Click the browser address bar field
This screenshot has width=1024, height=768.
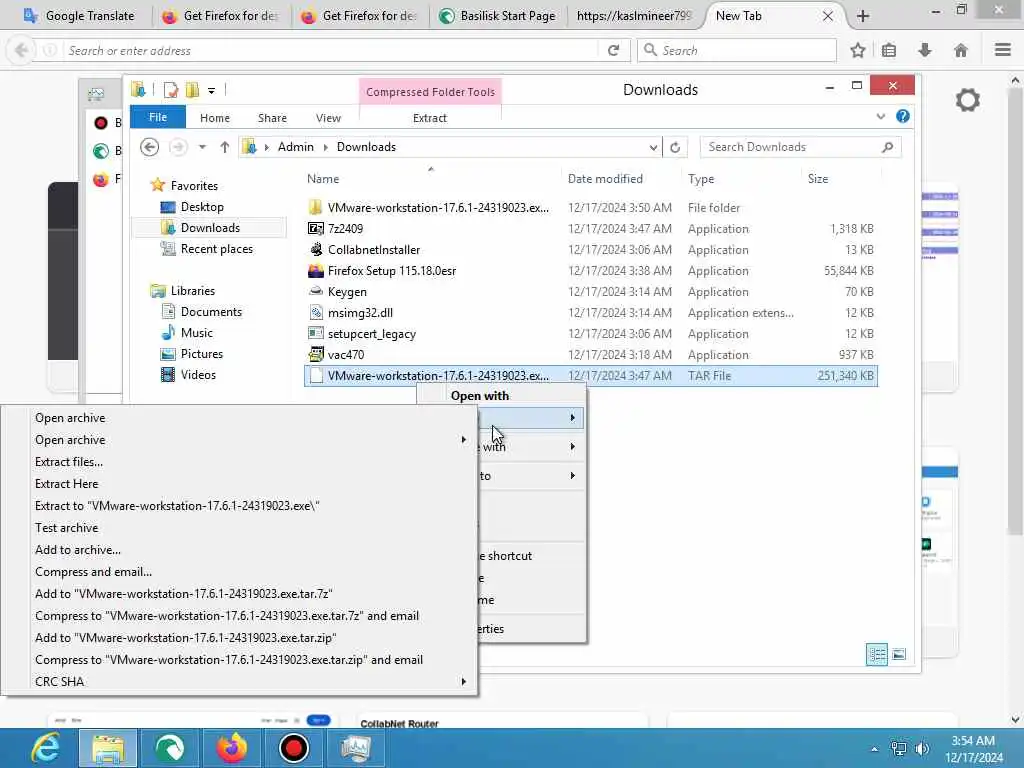click(x=330, y=51)
